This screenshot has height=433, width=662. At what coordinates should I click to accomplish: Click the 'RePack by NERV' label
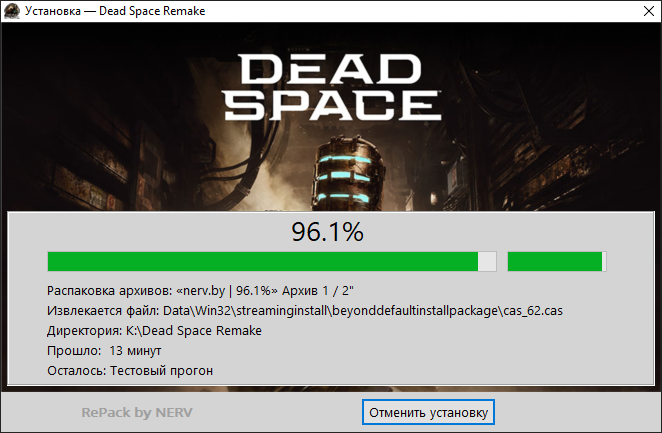click(137, 412)
